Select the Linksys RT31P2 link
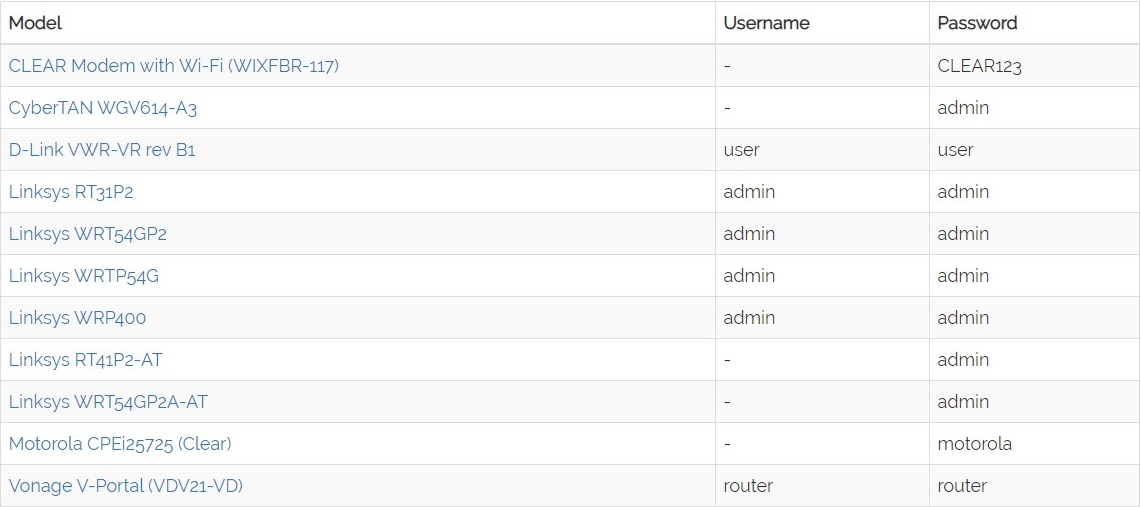Image resolution: width=1141 pixels, height=507 pixels. point(70,192)
